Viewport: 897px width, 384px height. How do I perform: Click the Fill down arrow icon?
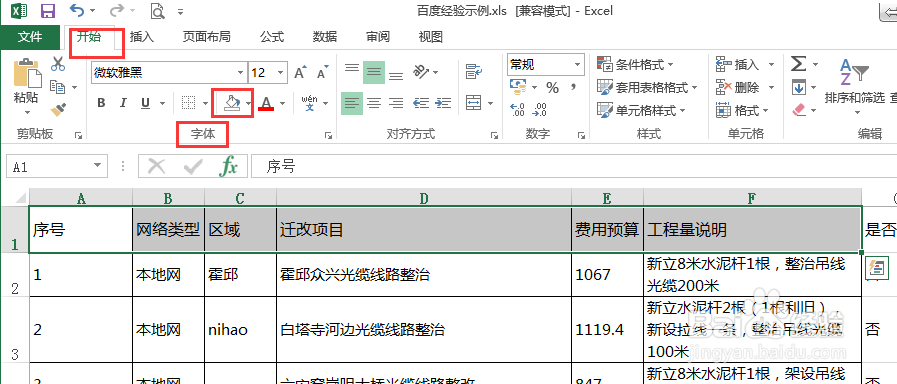pyautogui.click(x=799, y=88)
